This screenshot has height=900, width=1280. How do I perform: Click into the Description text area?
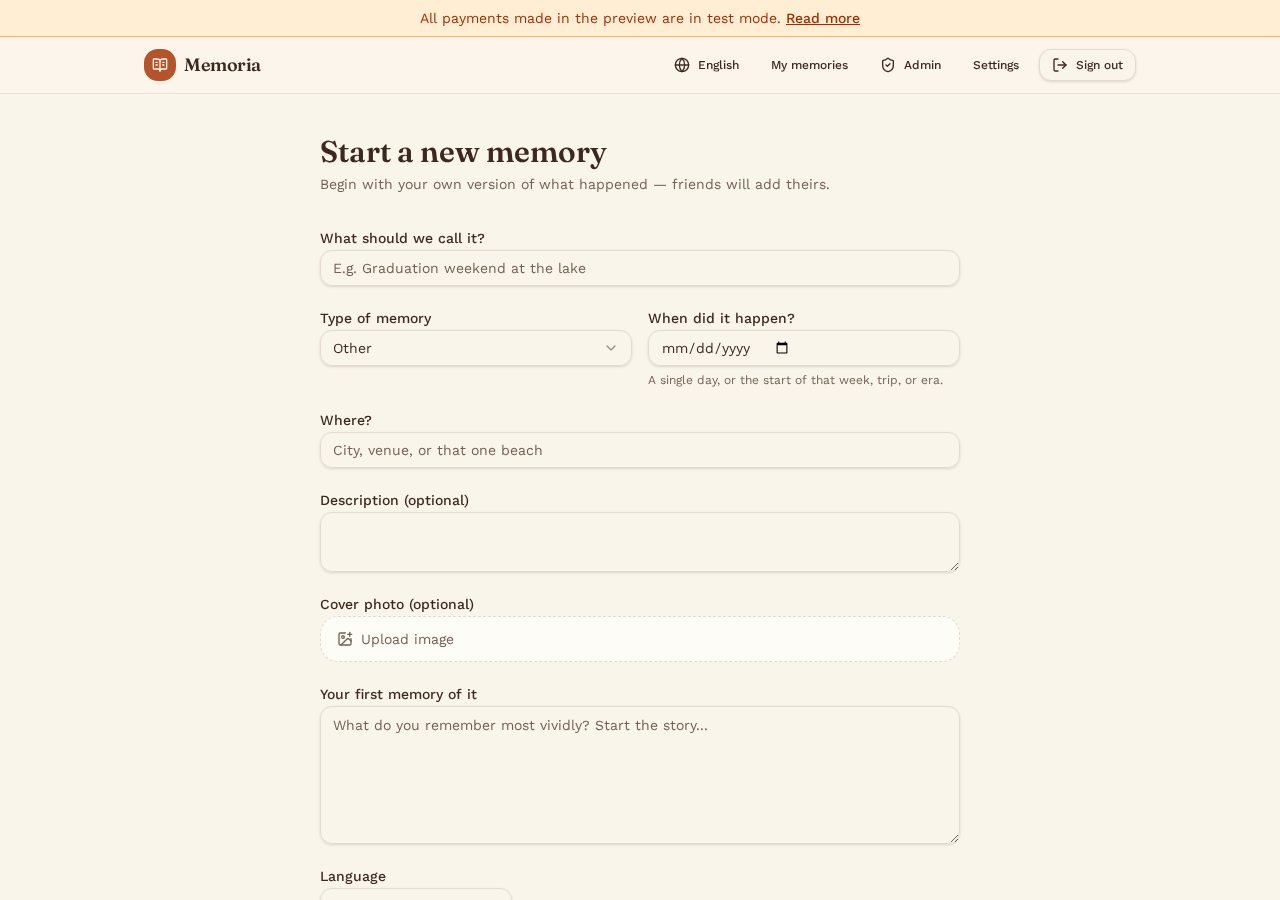pyautogui.click(x=640, y=542)
